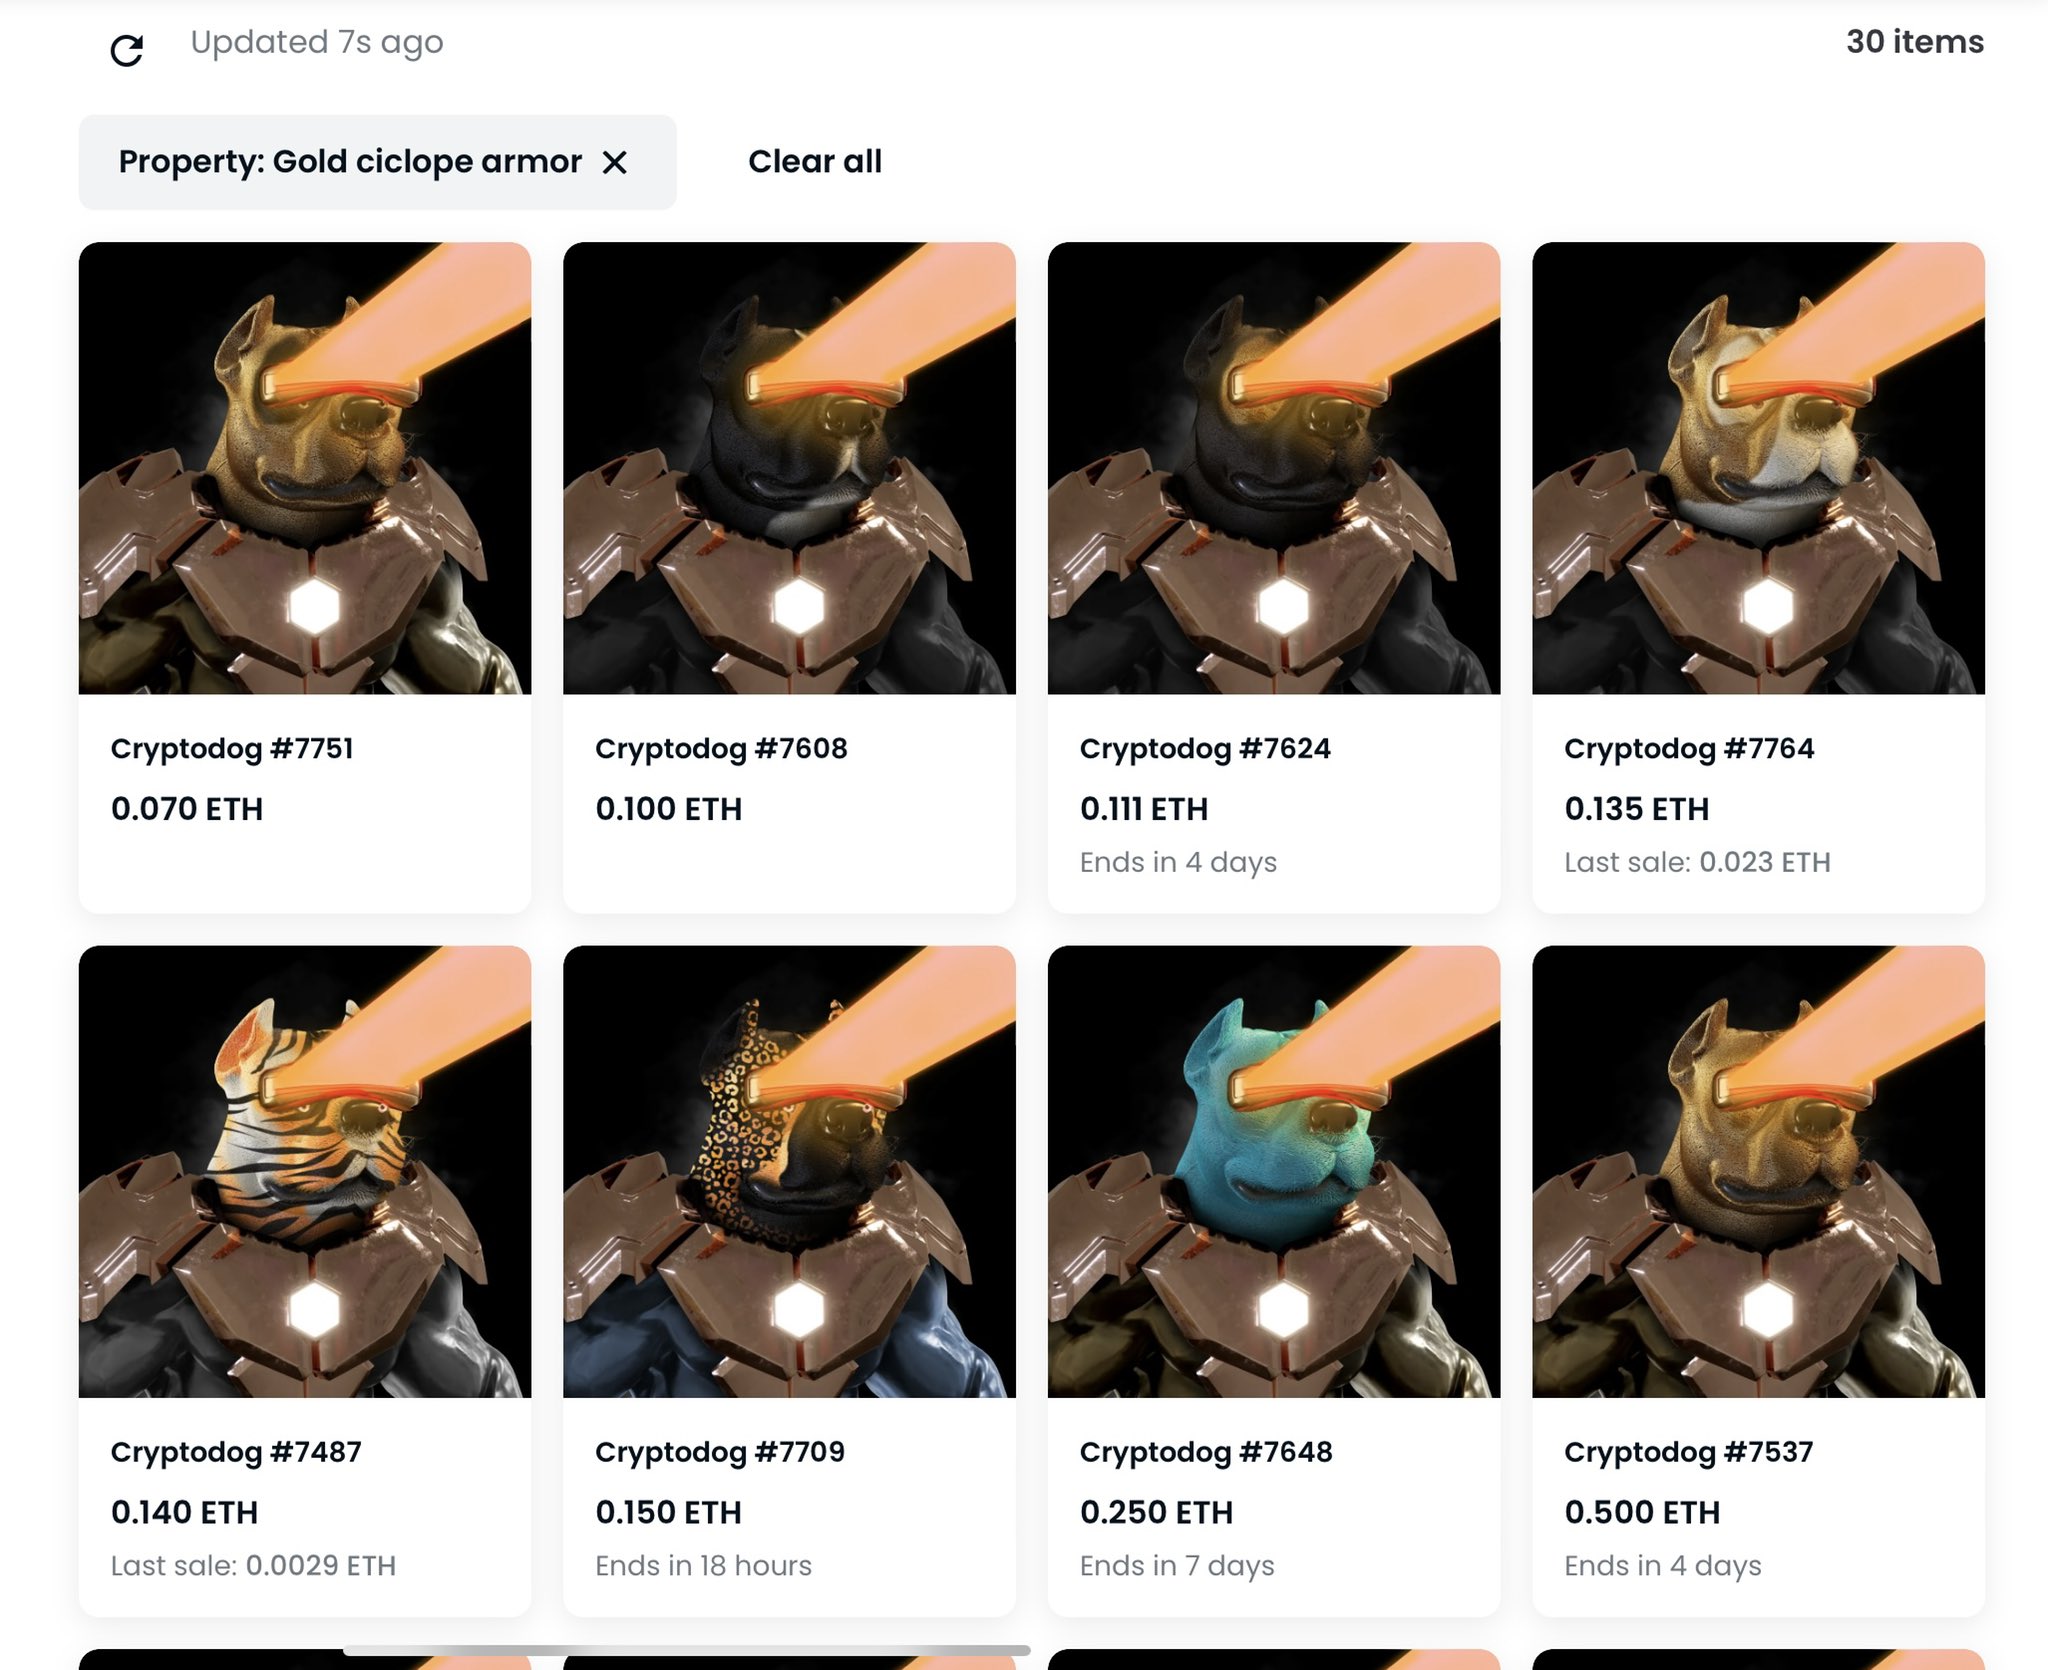Screen dimensions: 2048x1670
Task: Click the refresh listings icon
Action: tap(127, 50)
